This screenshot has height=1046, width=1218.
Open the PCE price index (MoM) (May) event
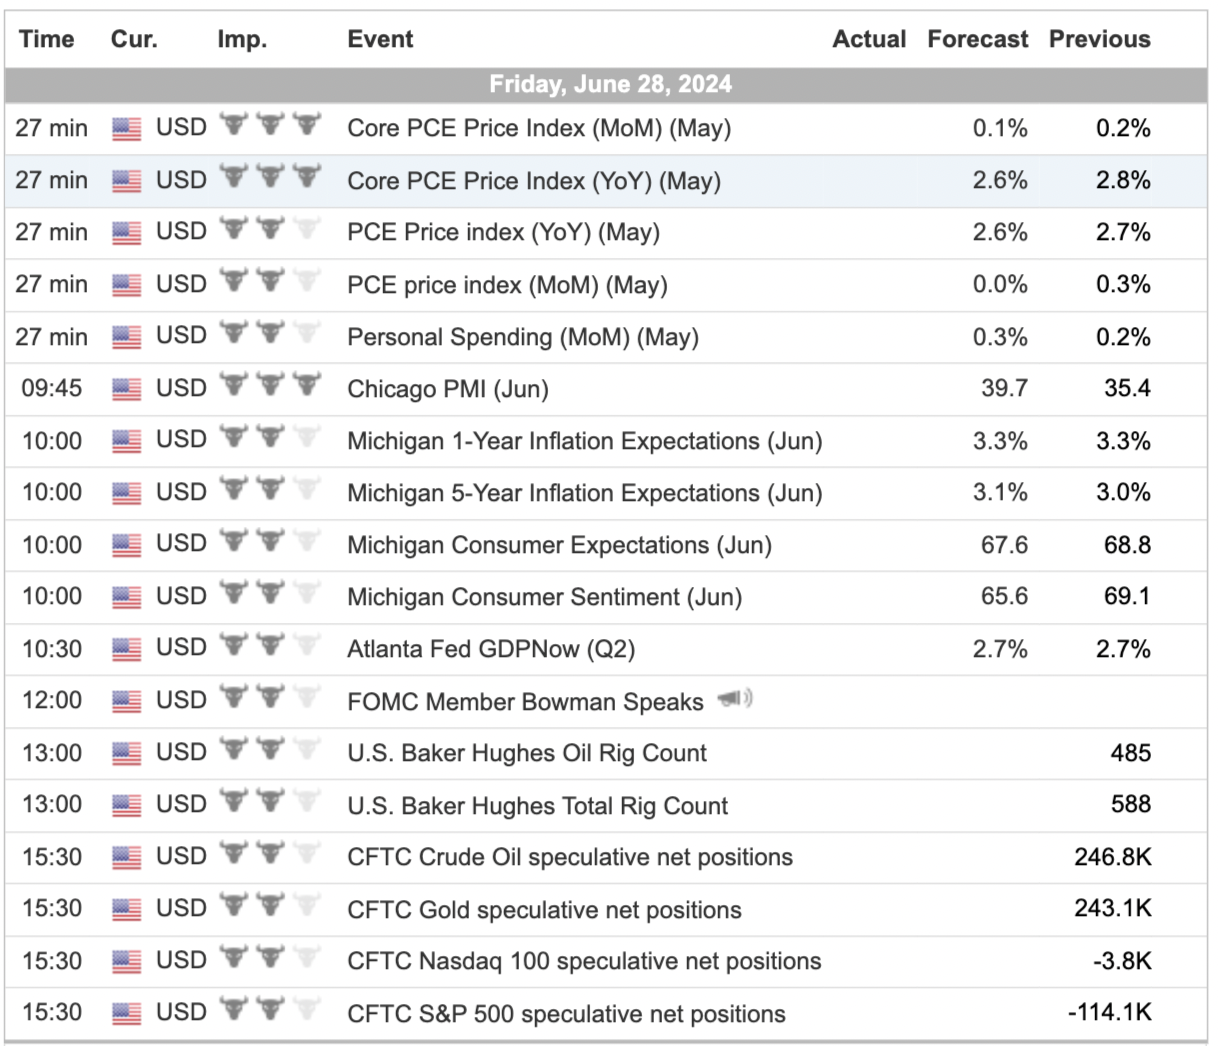click(x=507, y=285)
